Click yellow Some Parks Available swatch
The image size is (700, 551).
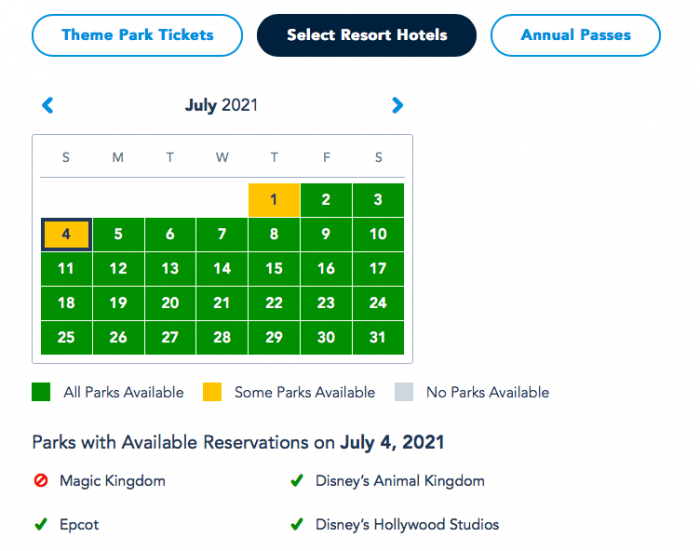point(211,393)
